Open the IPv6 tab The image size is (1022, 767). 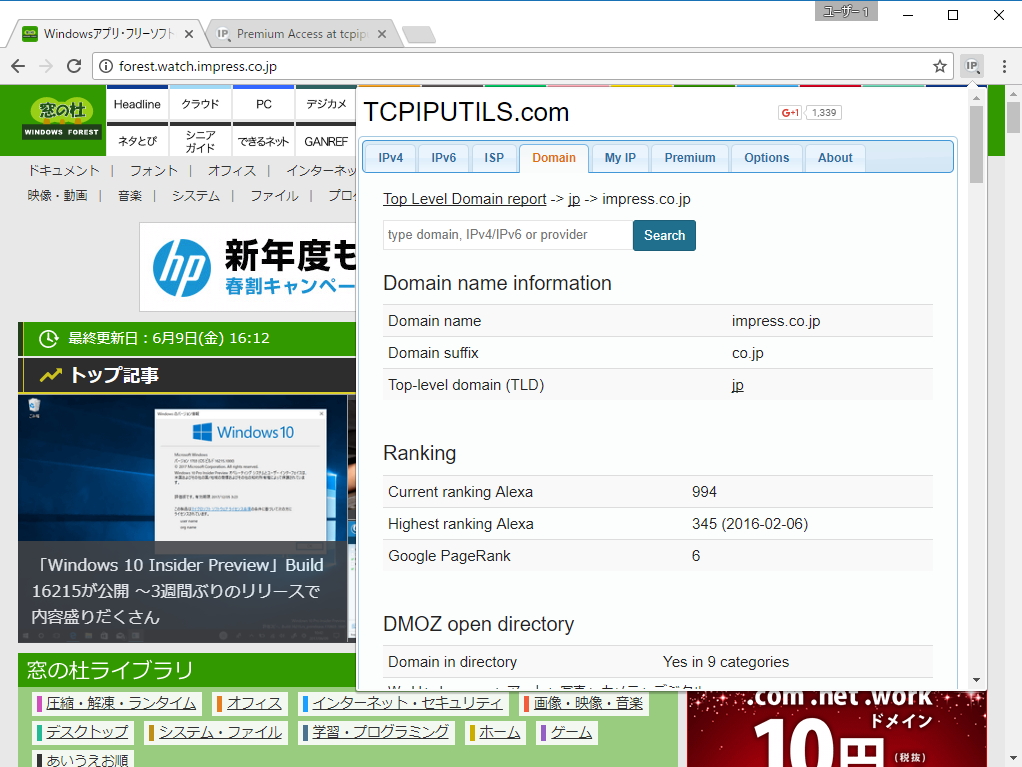click(x=443, y=158)
